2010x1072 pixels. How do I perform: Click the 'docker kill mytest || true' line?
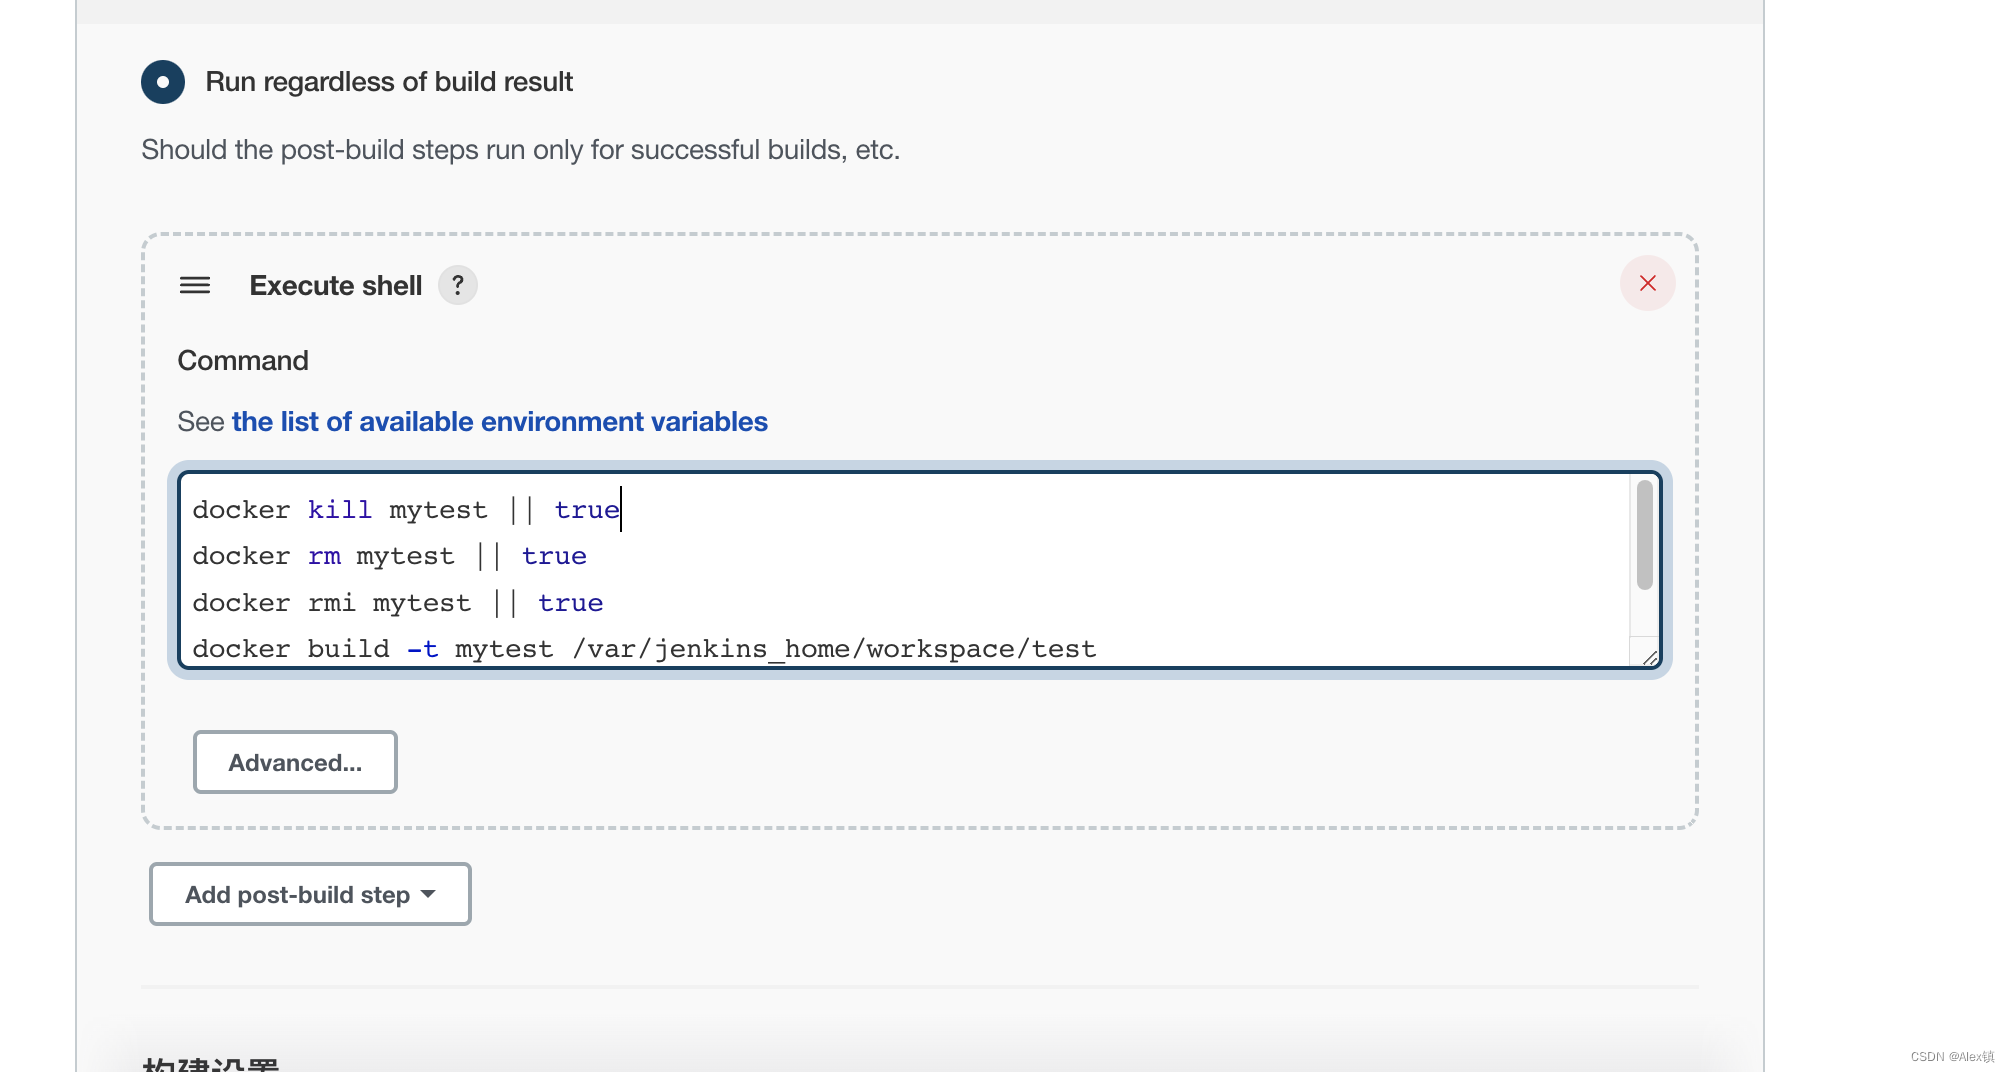(406, 510)
